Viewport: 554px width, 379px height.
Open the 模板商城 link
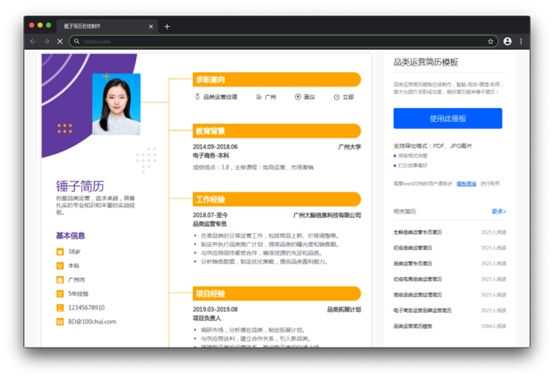466,184
